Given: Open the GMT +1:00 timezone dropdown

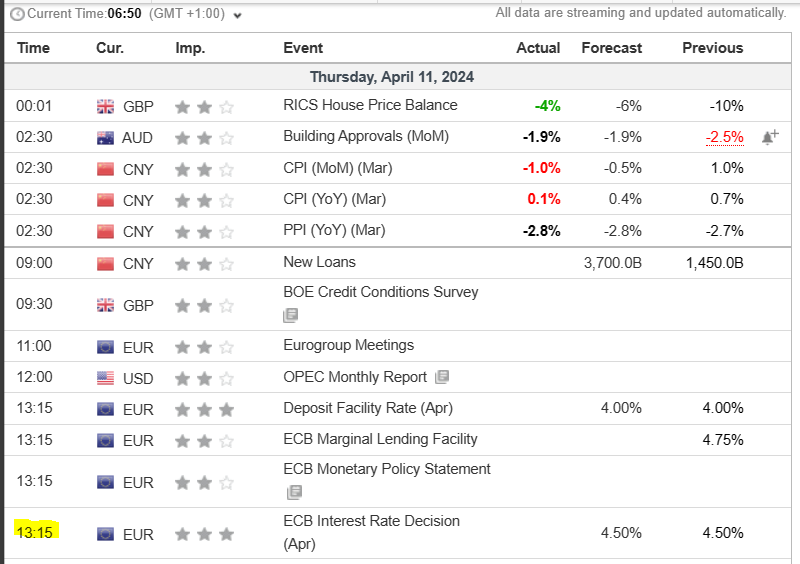Looking at the screenshot, I should 195,14.
